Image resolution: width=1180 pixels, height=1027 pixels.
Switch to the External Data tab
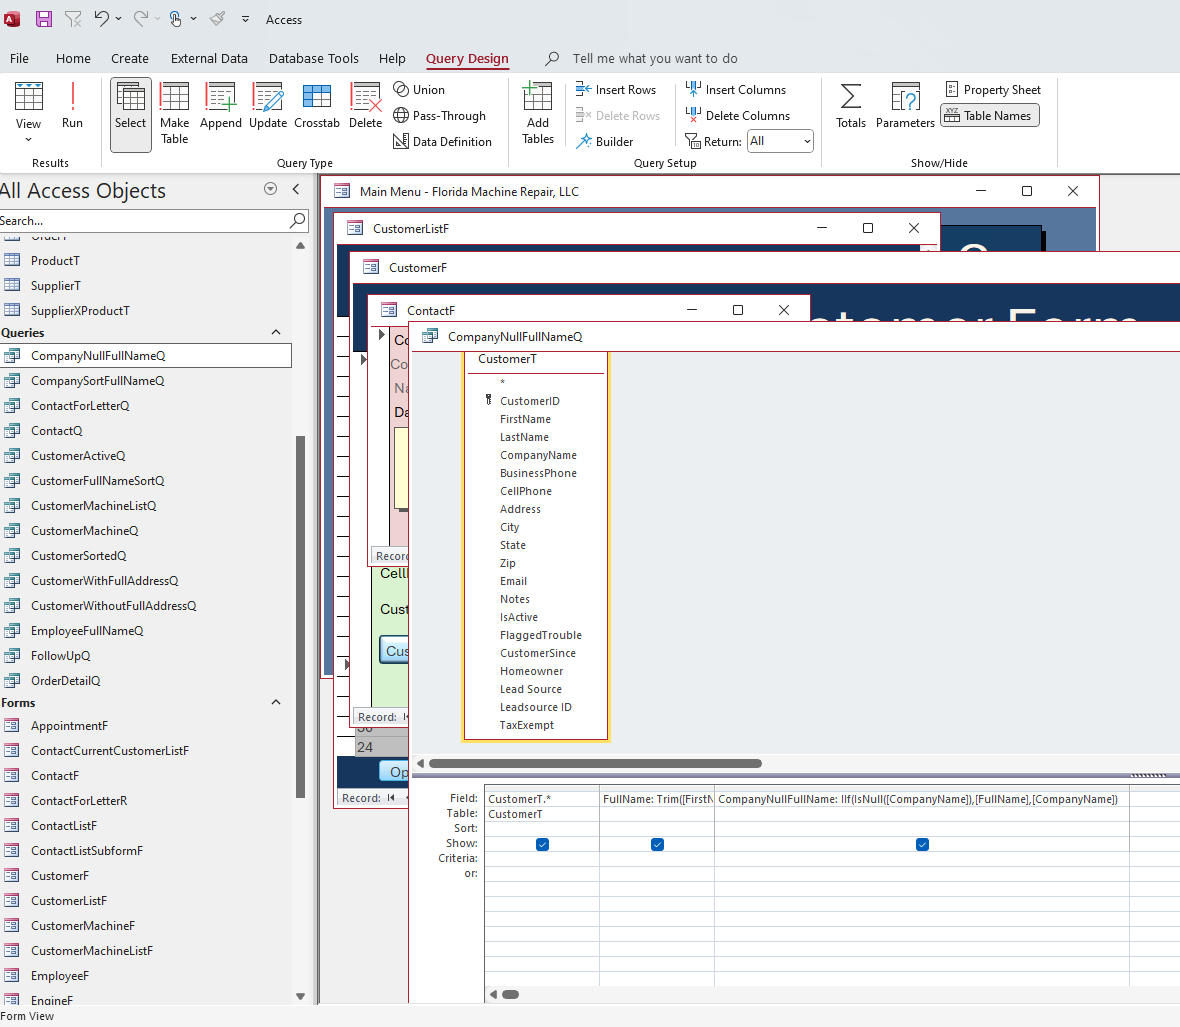coord(209,59)
